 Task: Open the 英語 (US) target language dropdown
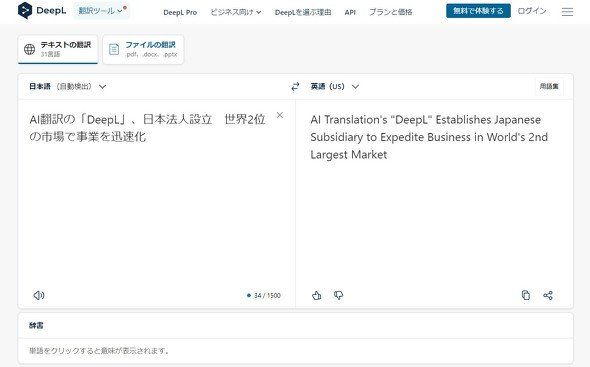click(x=335, y=87)
